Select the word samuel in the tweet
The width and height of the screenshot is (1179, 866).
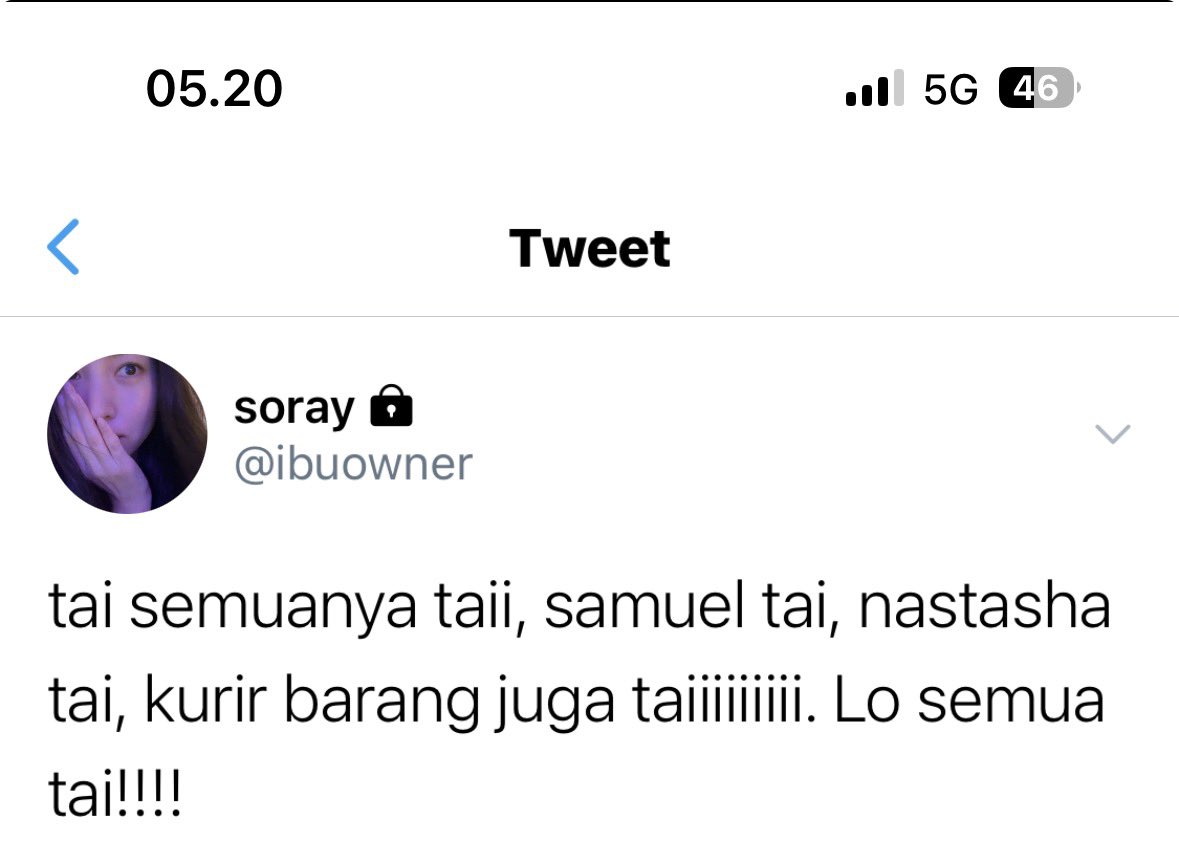tap(644, 606)
